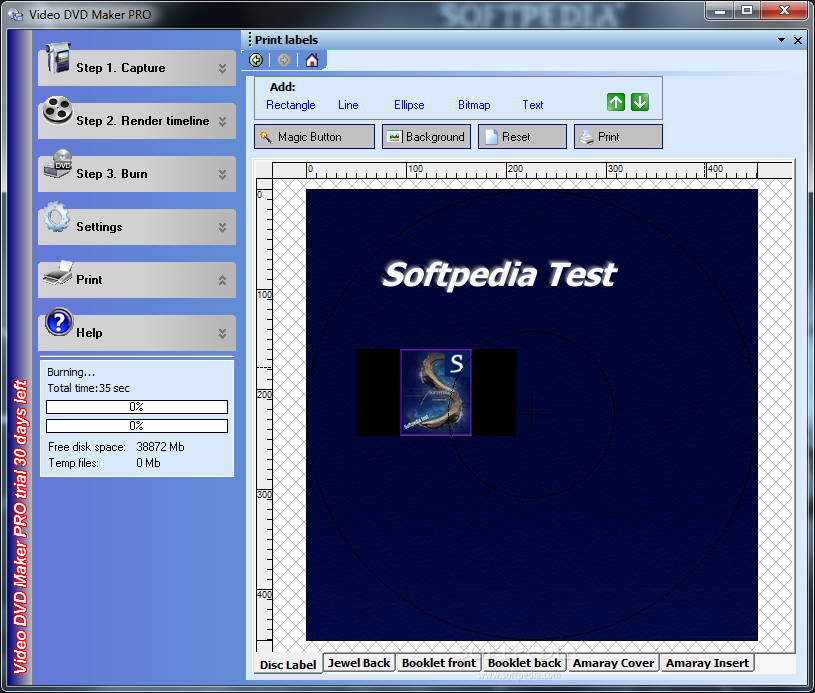Click the Background button
Image resolution: width=815 pixels, height=693 pixels.
pos(426,137)
